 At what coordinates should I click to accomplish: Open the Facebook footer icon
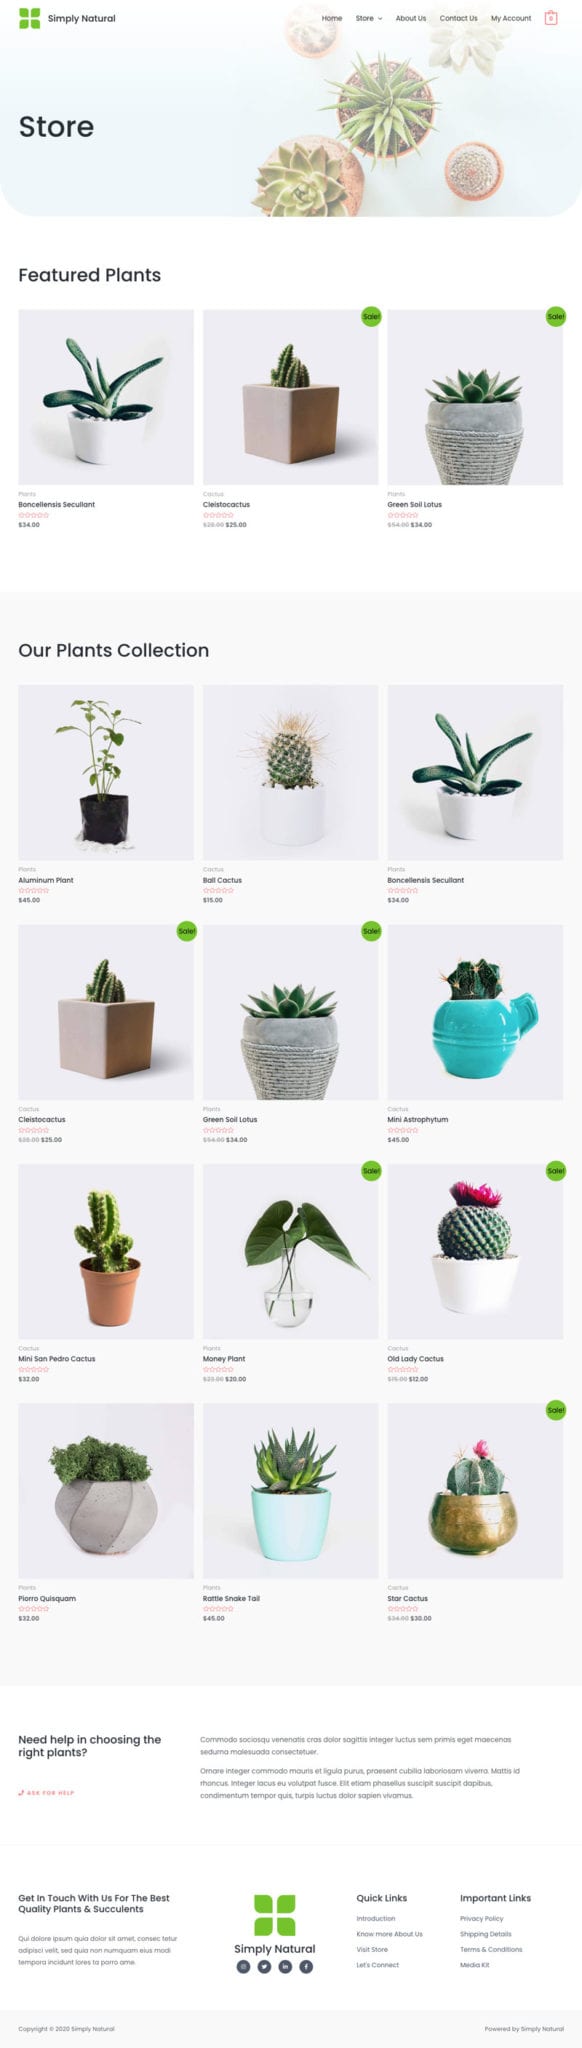pos(306,1966)
